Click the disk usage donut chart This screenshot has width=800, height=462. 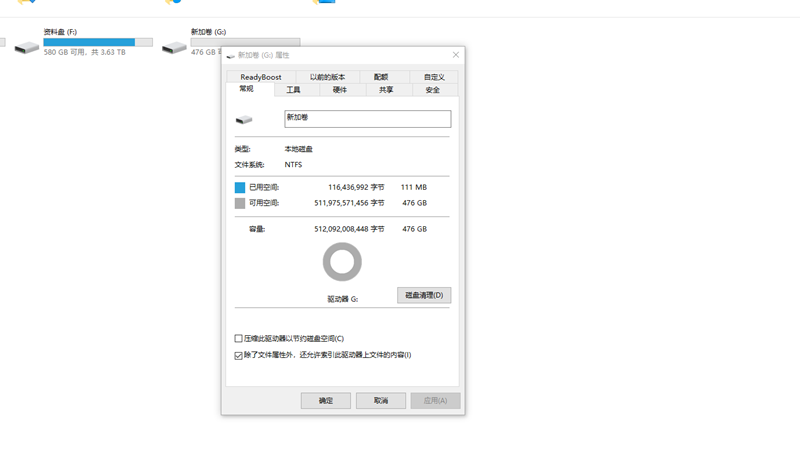coord(342,262)
